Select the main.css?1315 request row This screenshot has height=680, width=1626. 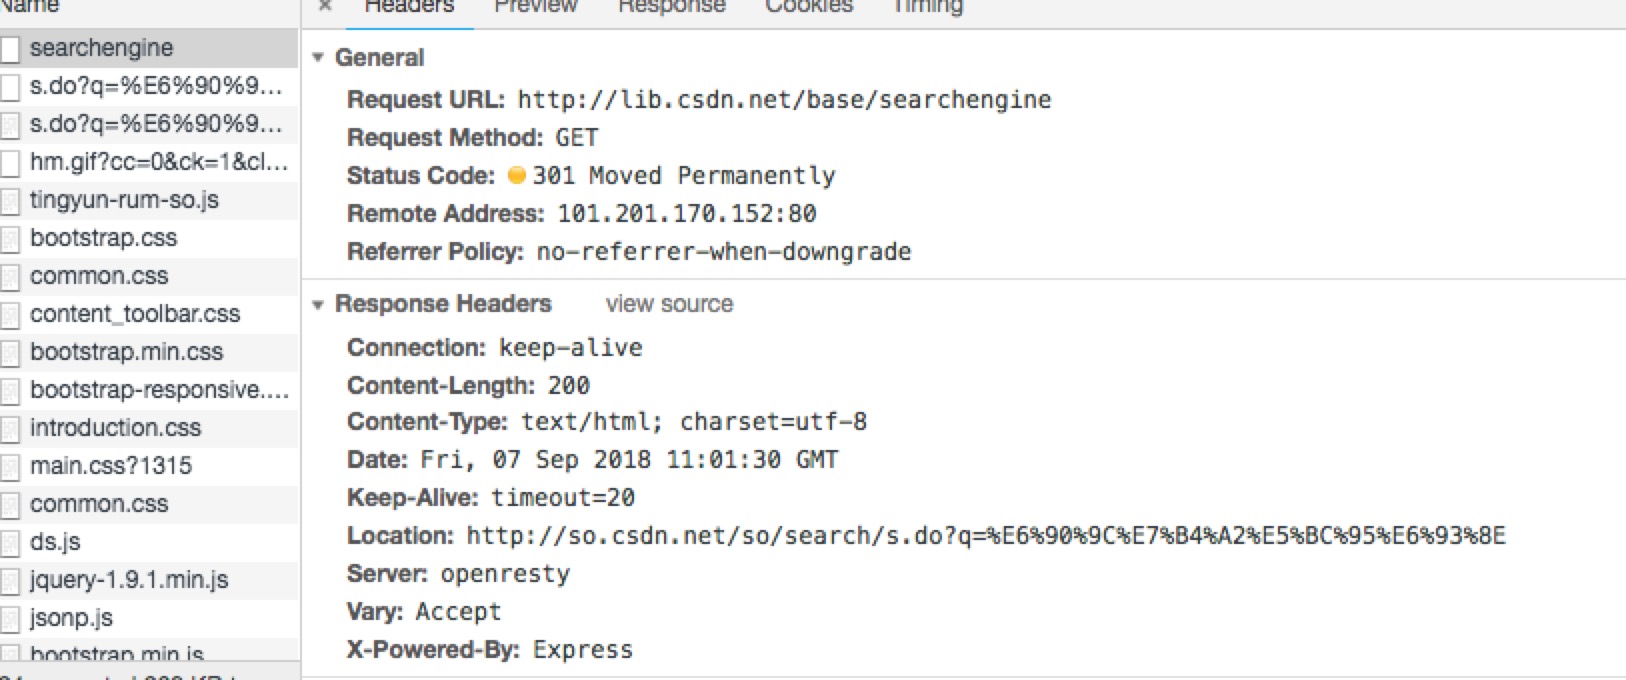click(150, 466)
